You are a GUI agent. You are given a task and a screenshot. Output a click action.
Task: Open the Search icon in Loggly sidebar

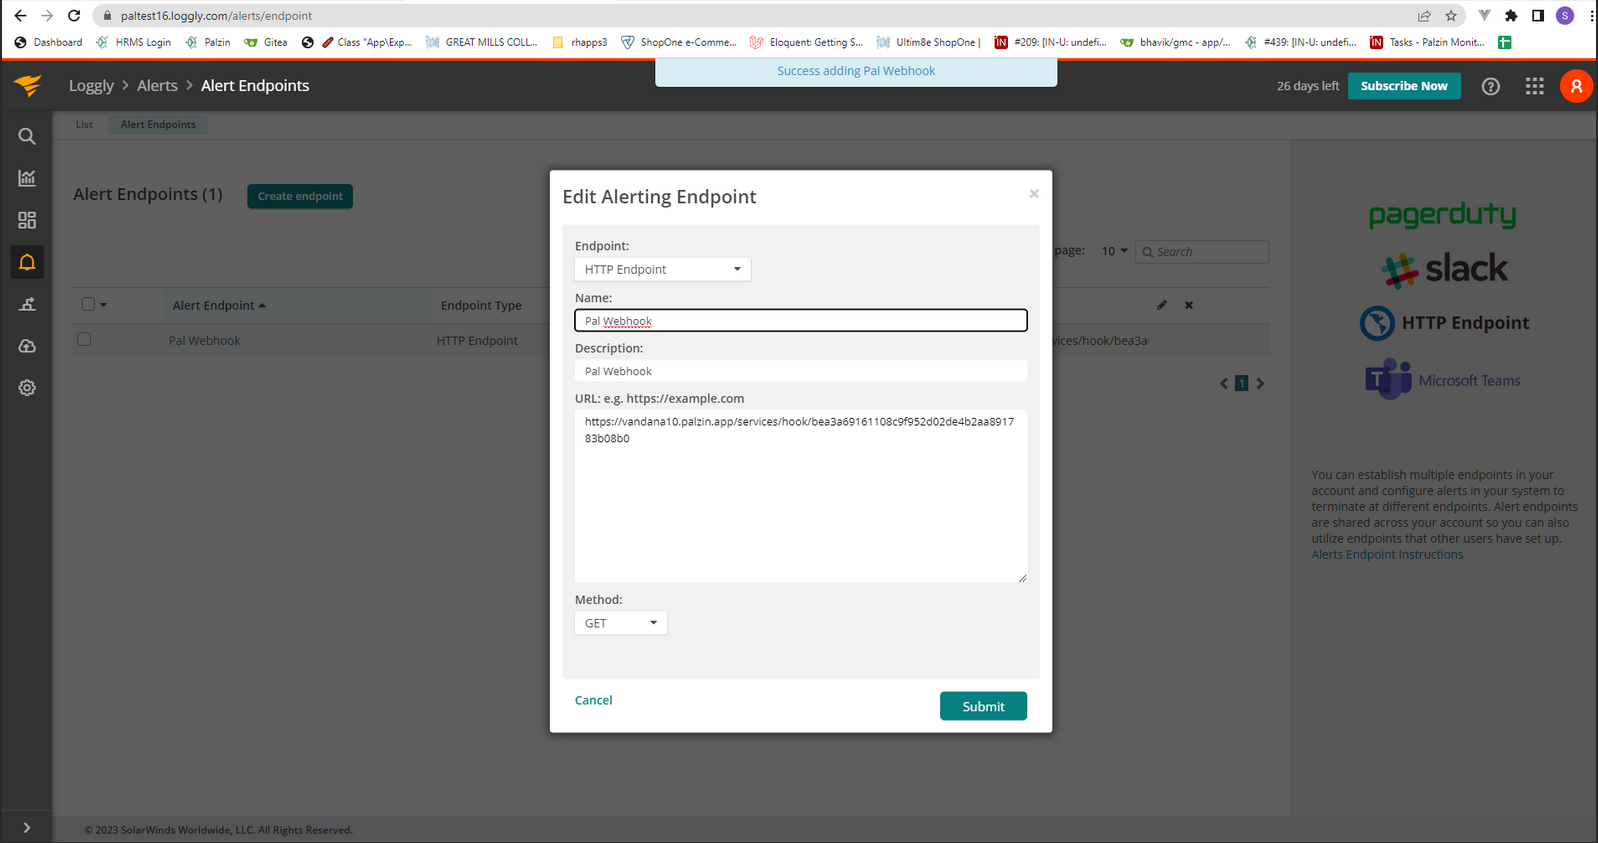(27, 136)
